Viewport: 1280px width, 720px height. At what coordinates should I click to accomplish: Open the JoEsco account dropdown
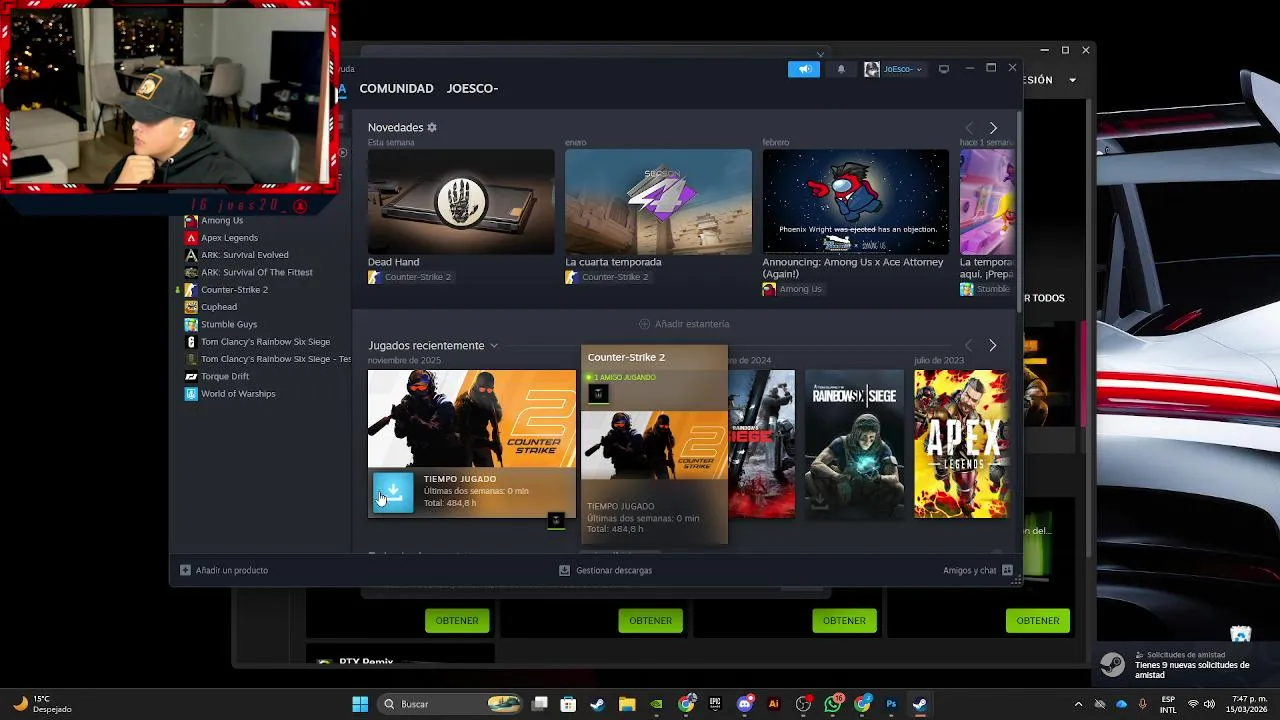894,69
